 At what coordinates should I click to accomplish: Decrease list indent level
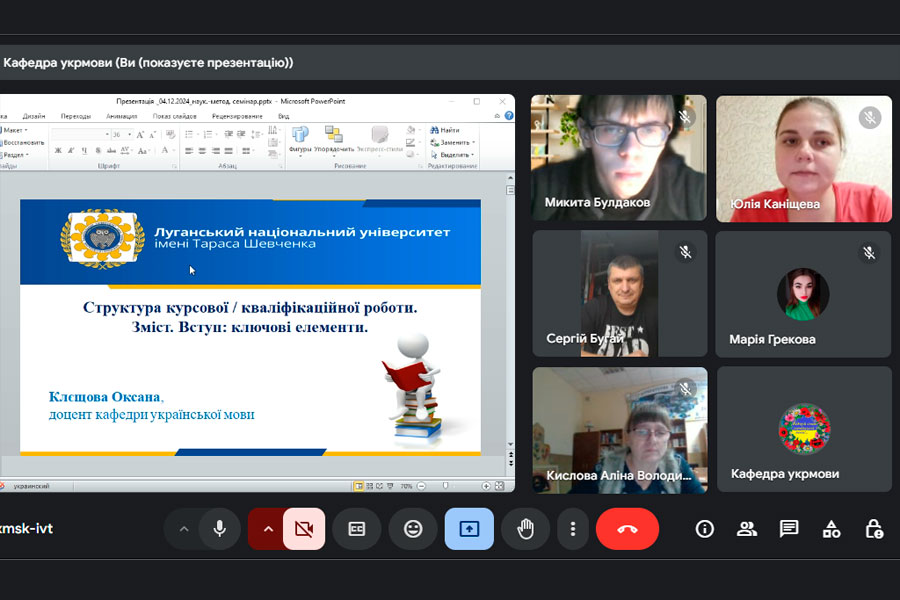[228, 134]
